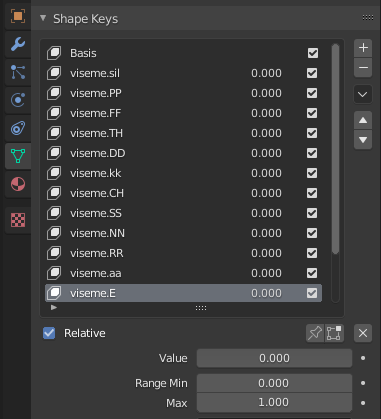Viewport: 381px width, 419px height.
Task: Open the Material properties tab
Action: (x=18, y=184)
